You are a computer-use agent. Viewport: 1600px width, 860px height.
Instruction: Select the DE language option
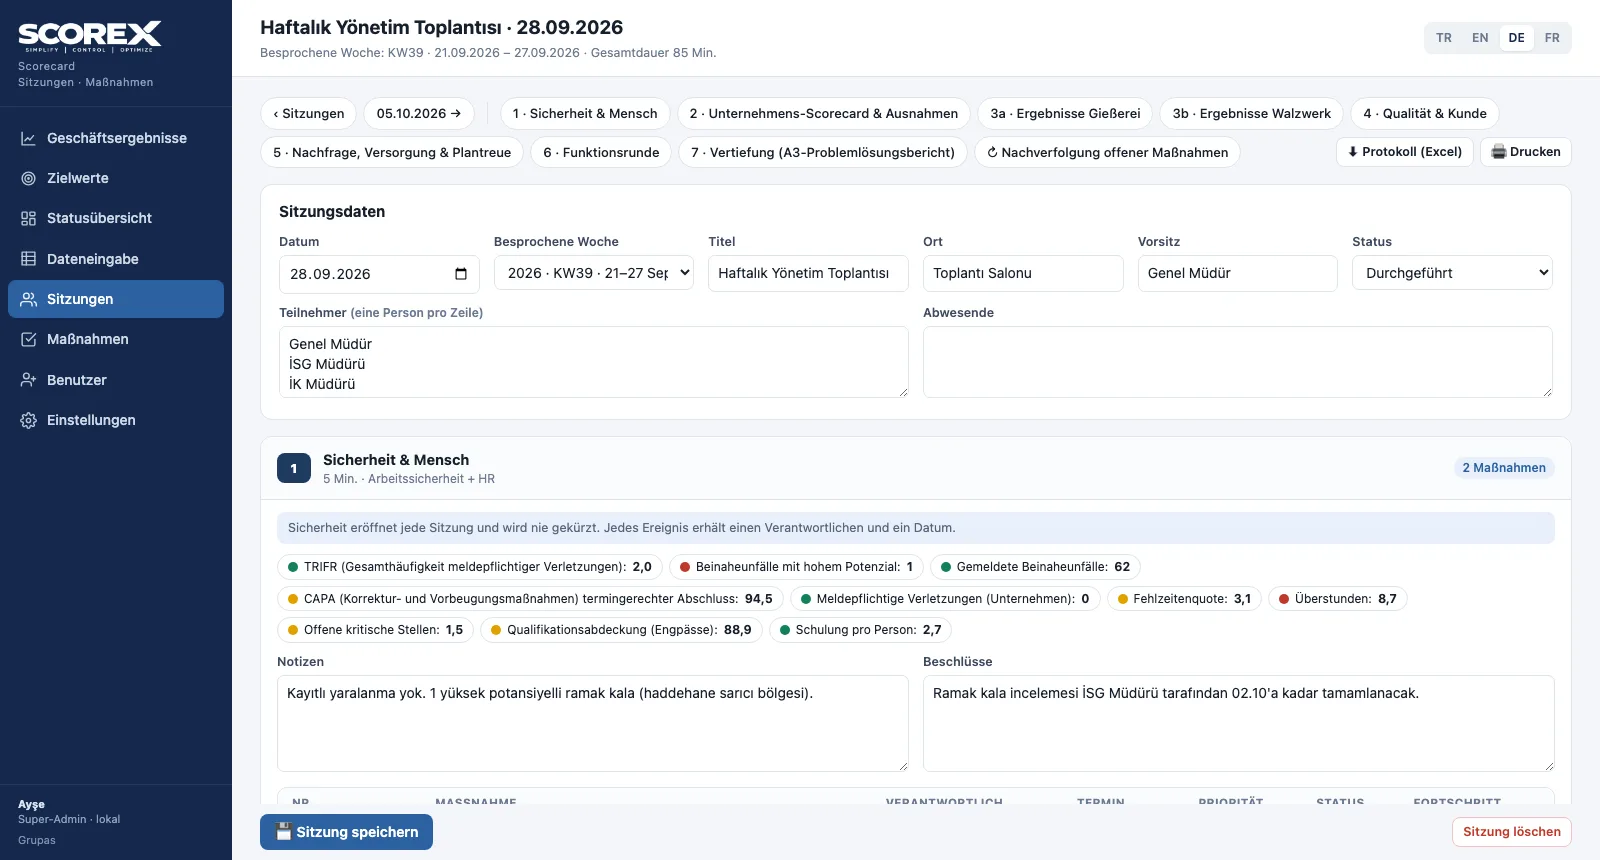point(1517,38)
